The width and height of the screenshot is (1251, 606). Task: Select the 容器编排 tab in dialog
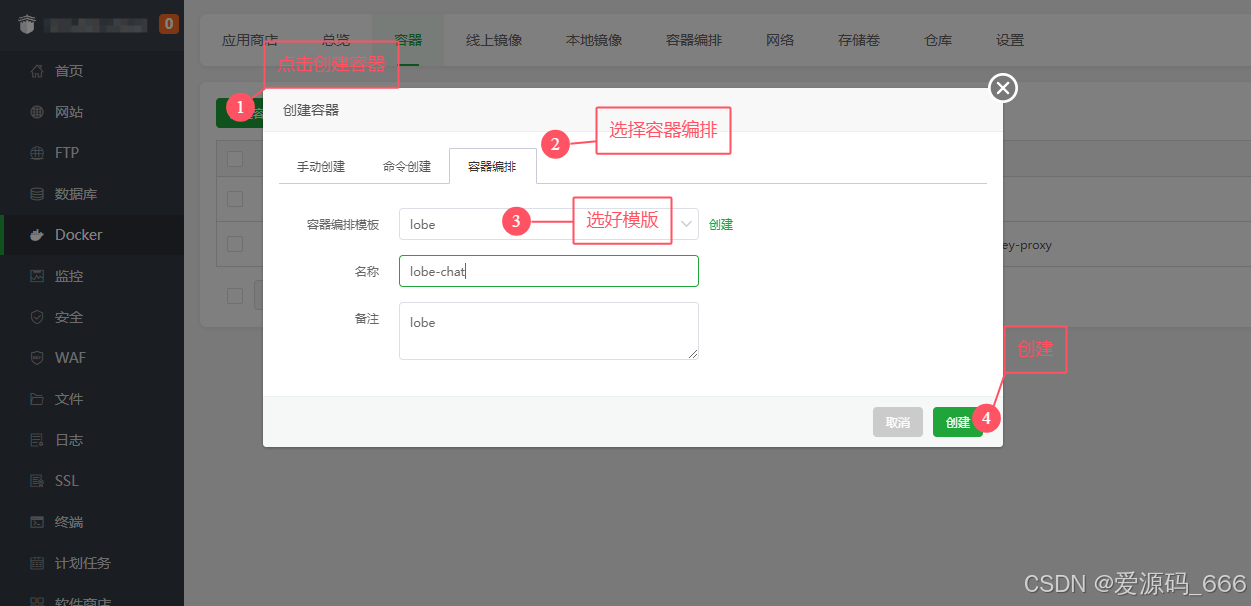pos(493,167)
